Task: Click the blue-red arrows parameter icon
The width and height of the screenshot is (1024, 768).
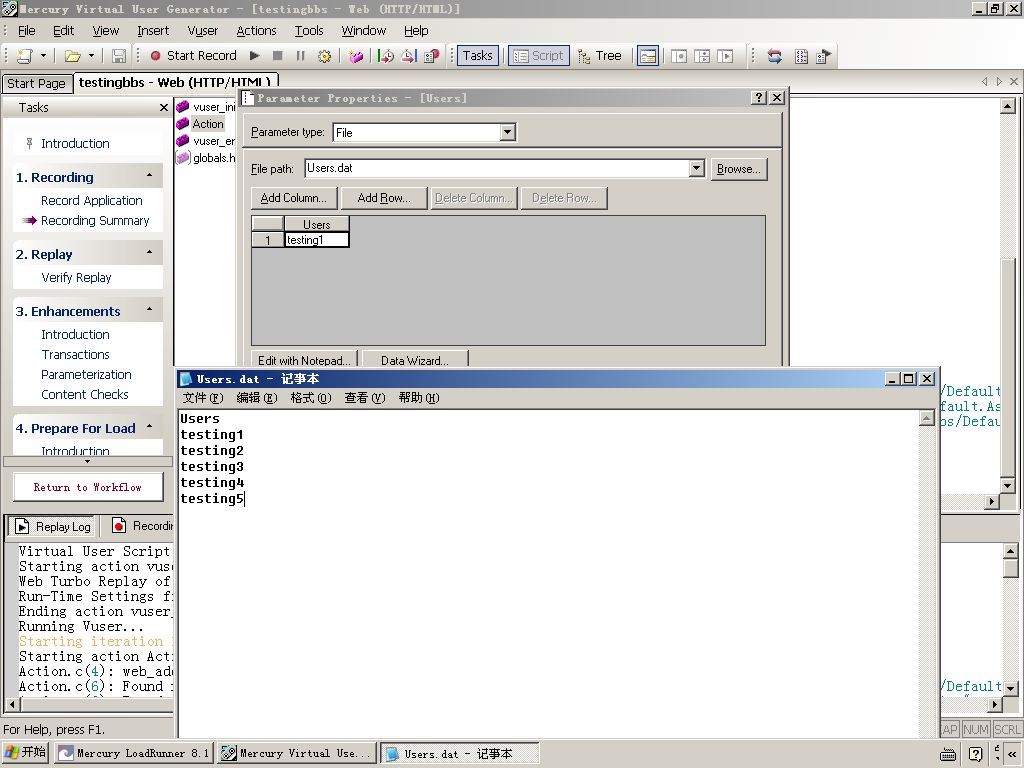Action: (x=775, y=56)
